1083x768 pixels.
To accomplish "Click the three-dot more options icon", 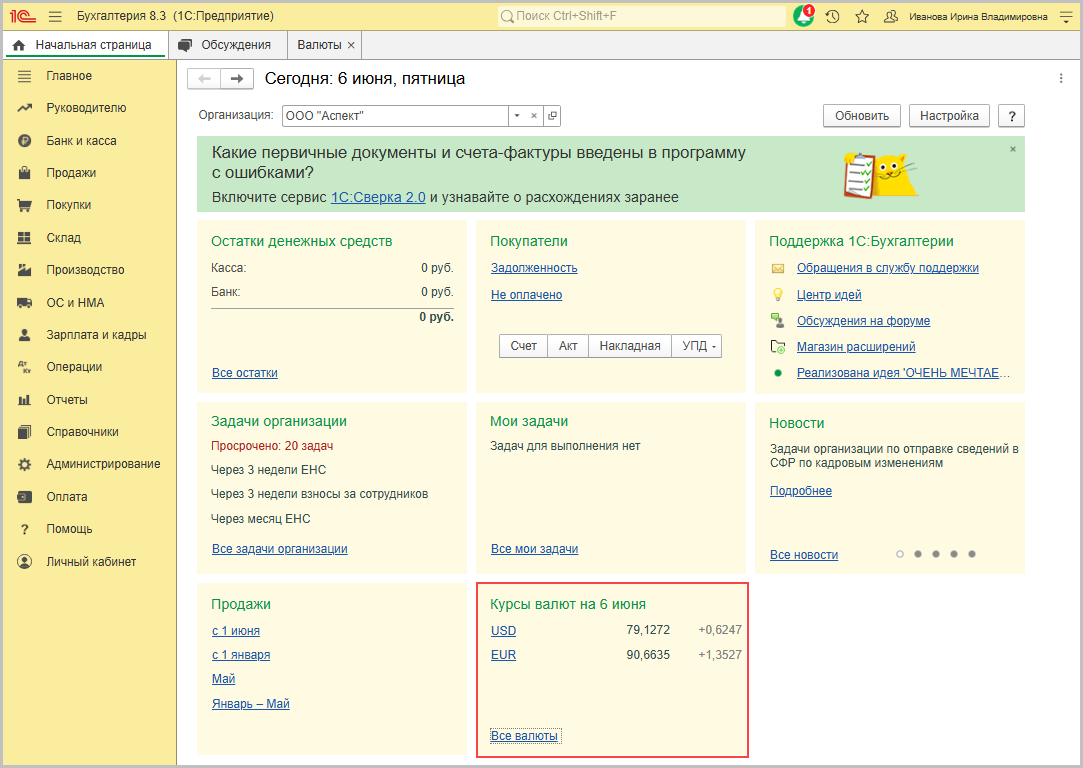I will pos(1061,79).
